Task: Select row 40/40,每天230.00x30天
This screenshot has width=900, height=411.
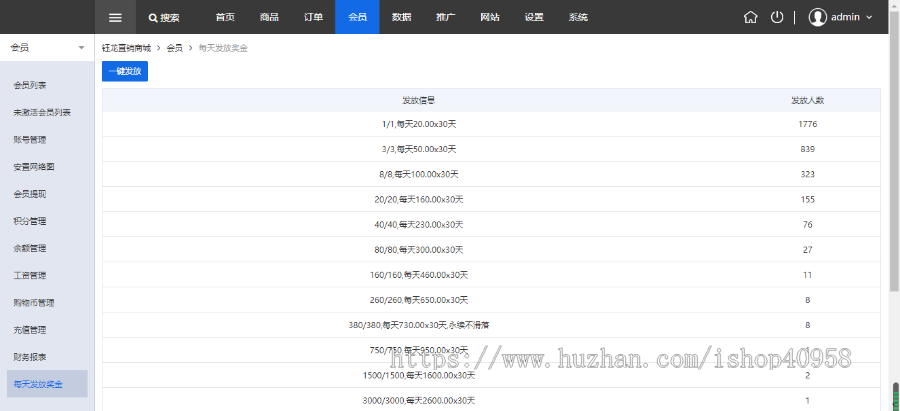Action: tap(491, 224)
